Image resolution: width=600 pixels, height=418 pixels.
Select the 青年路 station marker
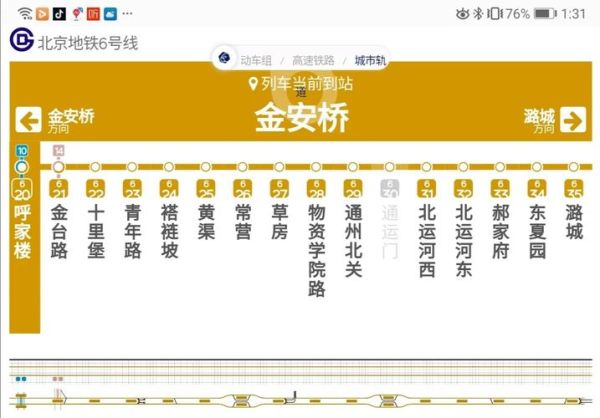[132, 167]
